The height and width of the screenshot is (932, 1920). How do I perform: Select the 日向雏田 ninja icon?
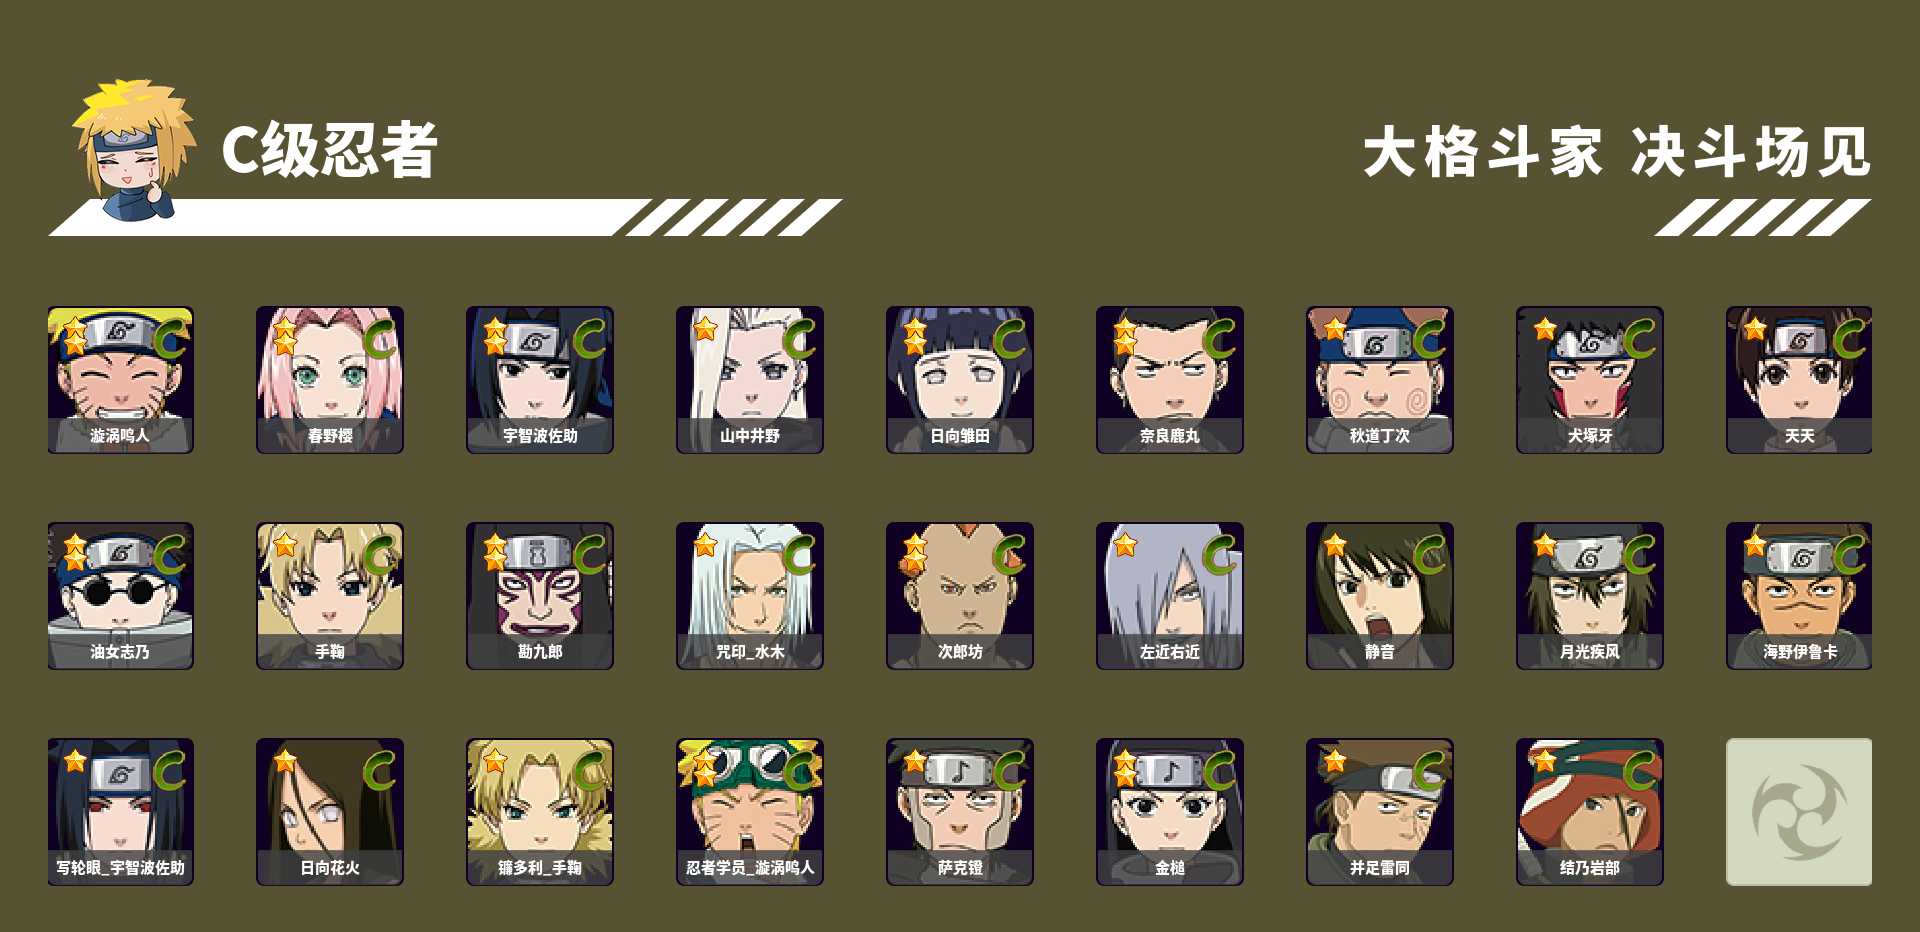(960, 380)
